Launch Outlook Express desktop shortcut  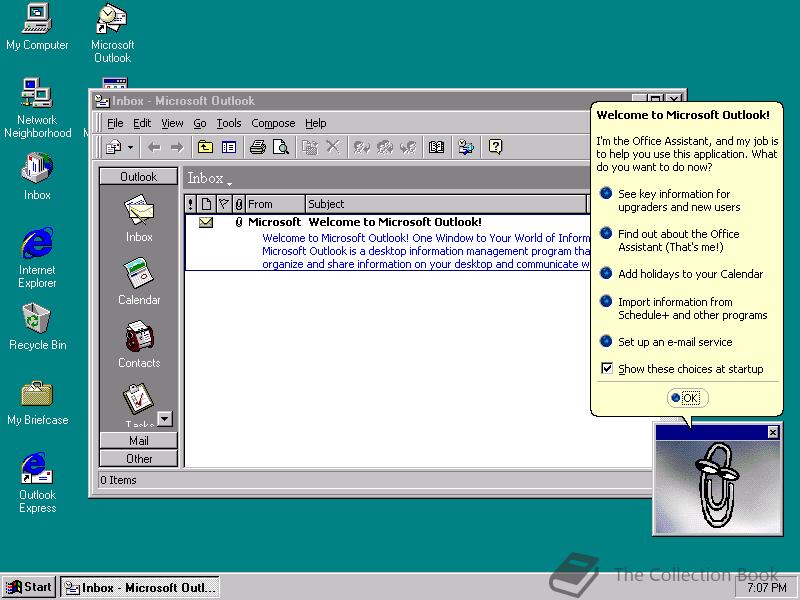tap(37, 483)
